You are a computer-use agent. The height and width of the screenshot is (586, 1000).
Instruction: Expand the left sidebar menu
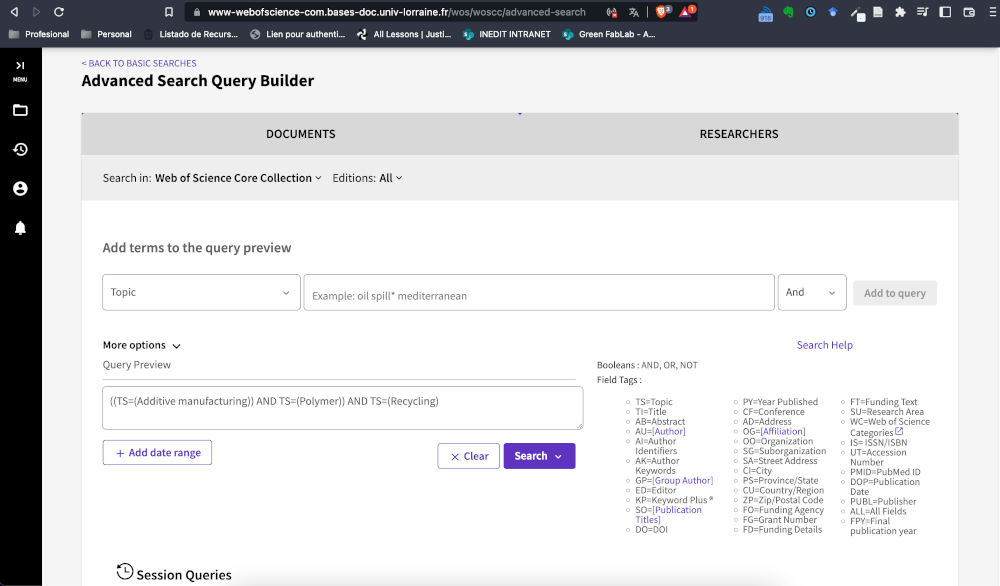(20, 69)
